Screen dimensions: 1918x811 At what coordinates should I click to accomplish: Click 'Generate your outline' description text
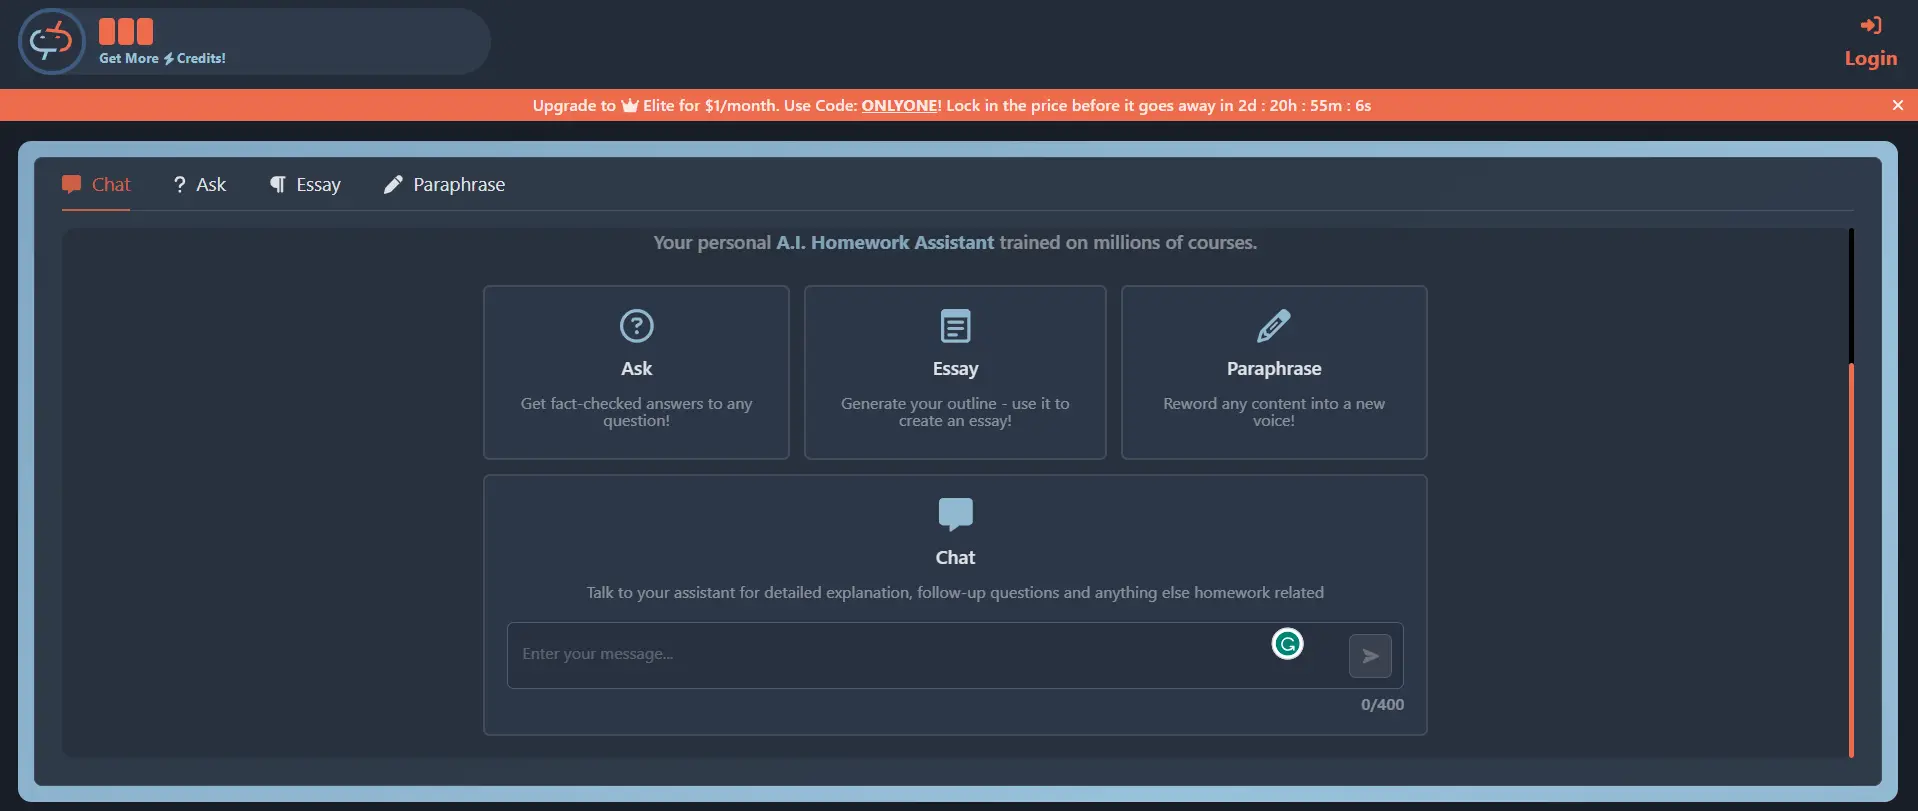pos(955,412)
